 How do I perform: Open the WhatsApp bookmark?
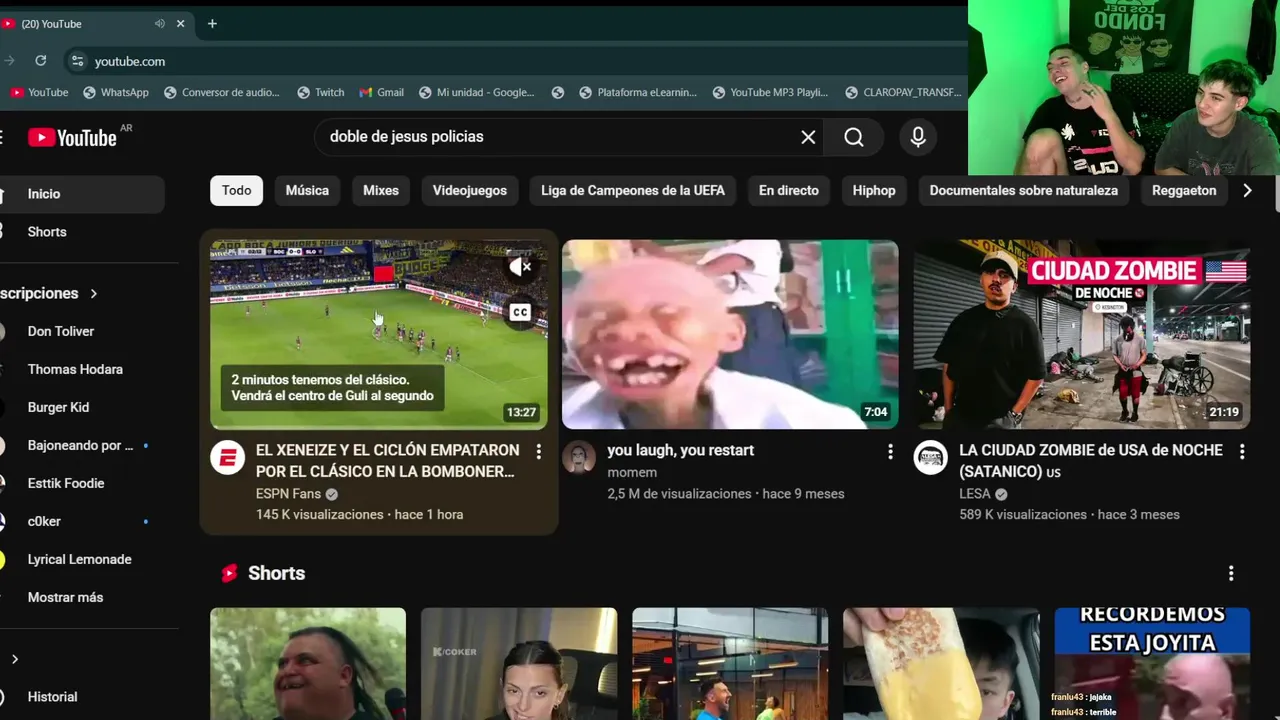point(116,92)
